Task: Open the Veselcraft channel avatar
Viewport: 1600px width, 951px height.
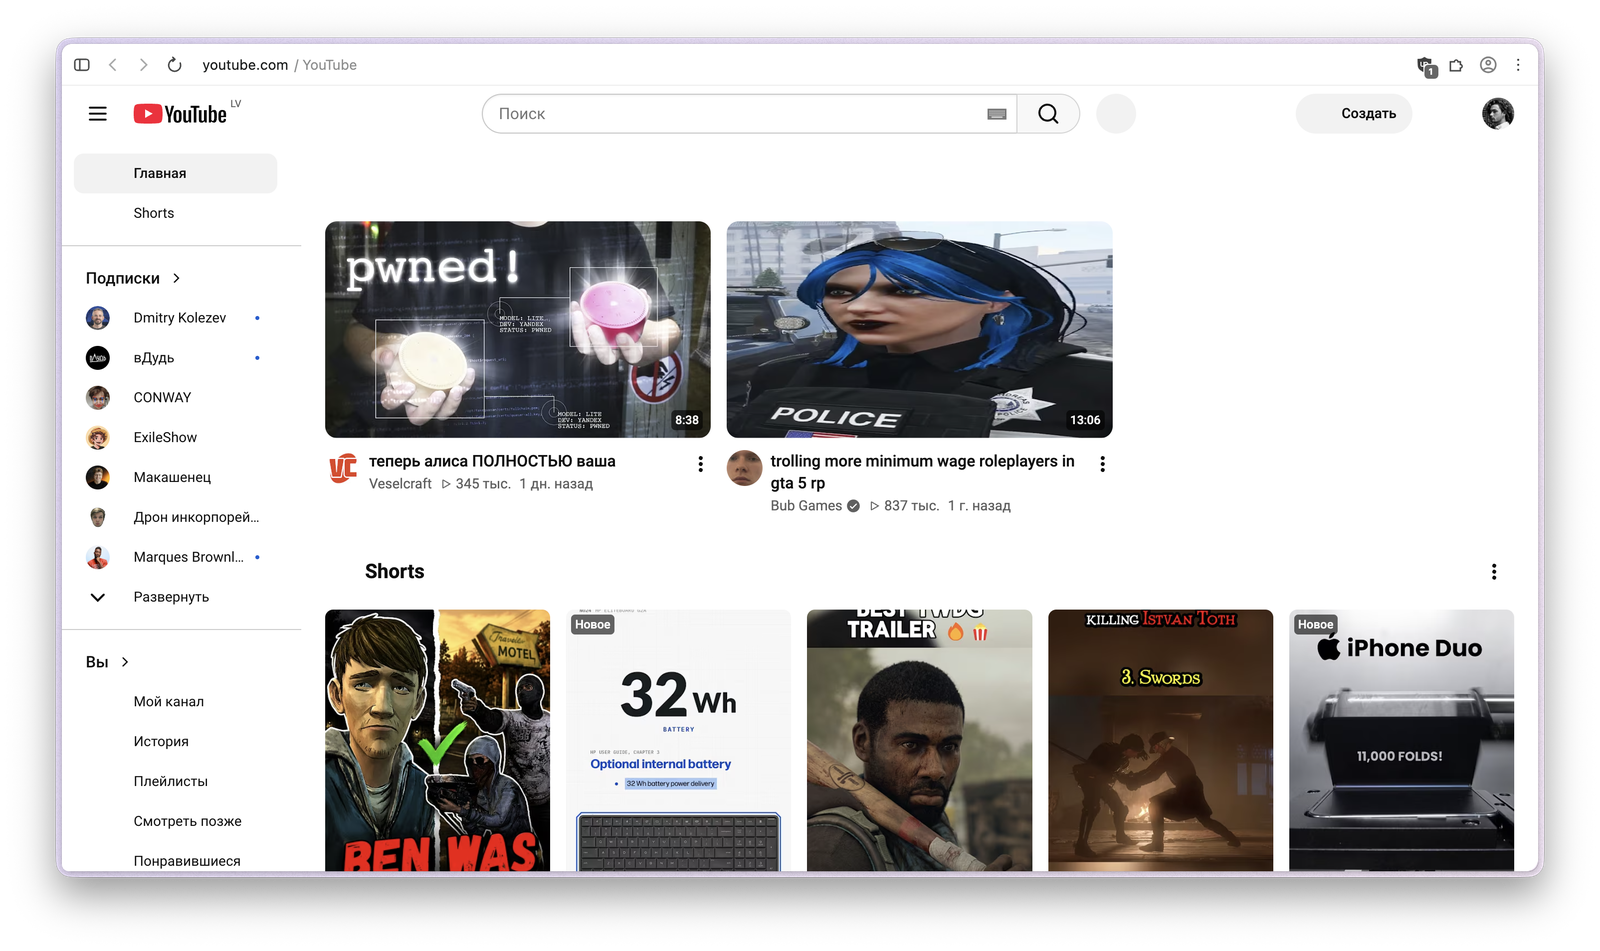Action: (343, 468)
